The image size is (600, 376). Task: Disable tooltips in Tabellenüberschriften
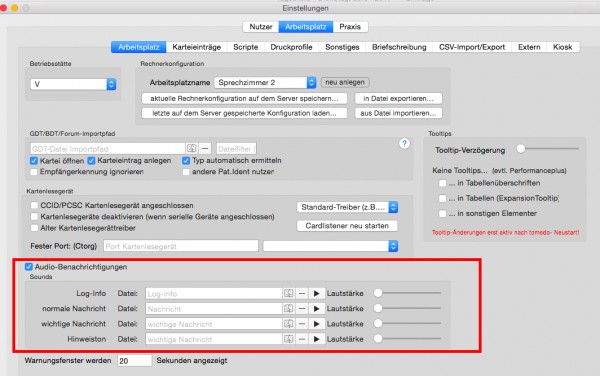[443, 183]
